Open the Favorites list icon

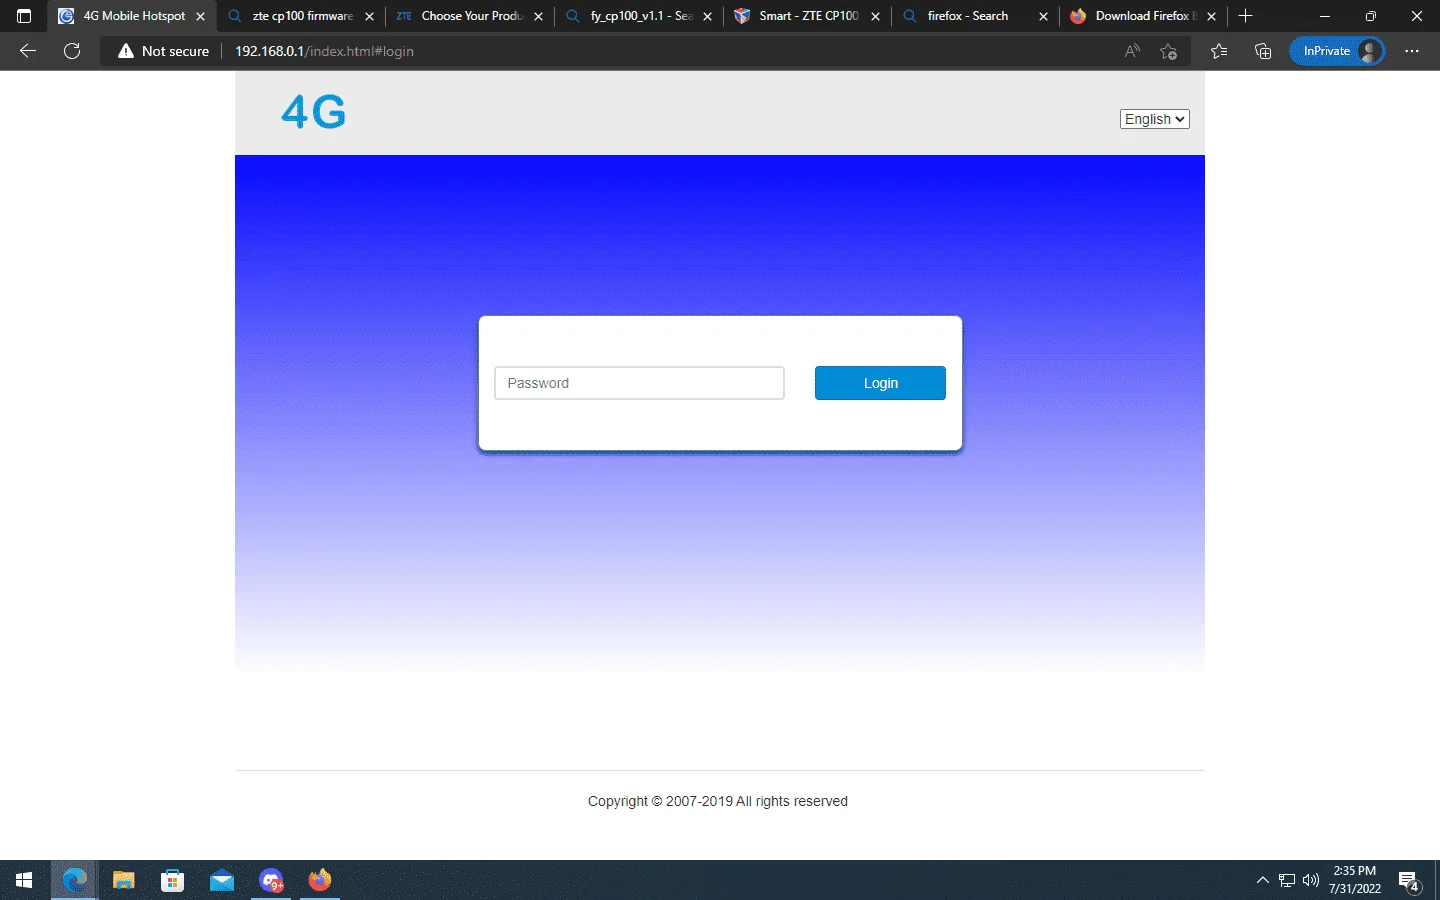[1219, 51]
